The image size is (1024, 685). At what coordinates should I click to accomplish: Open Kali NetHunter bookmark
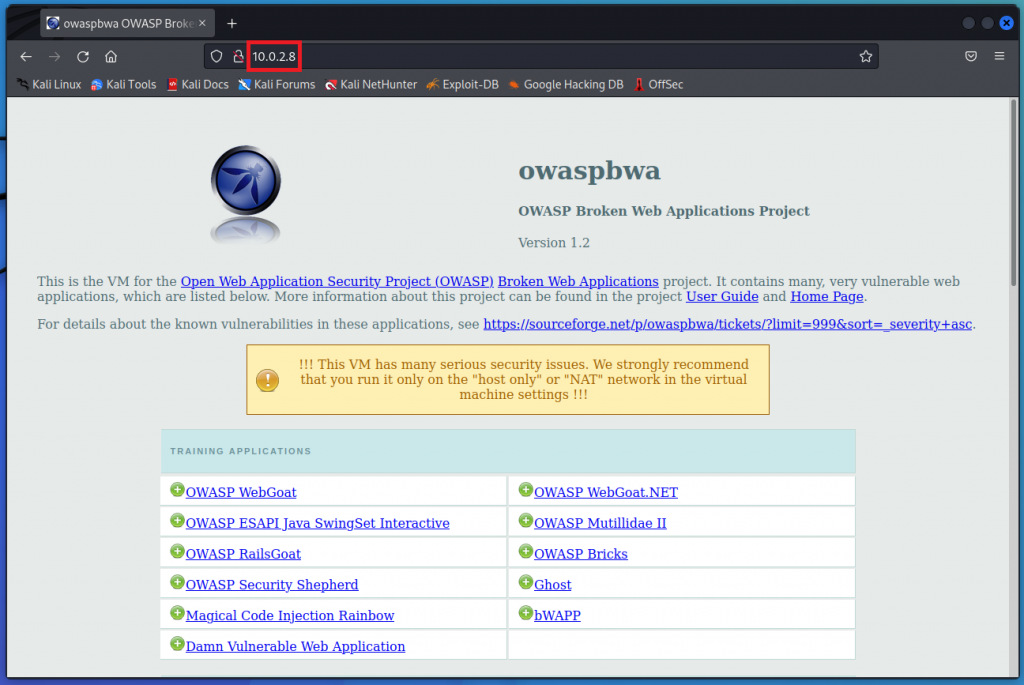(371, 84)
